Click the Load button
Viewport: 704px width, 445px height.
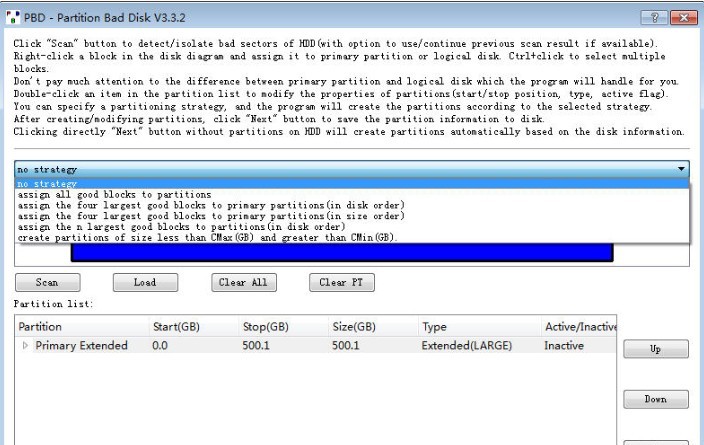click(145, 282)
